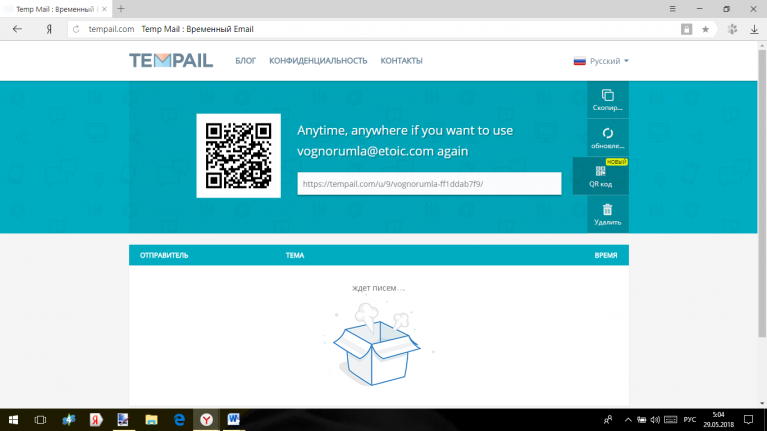Click the Время column header

(606, 255)
